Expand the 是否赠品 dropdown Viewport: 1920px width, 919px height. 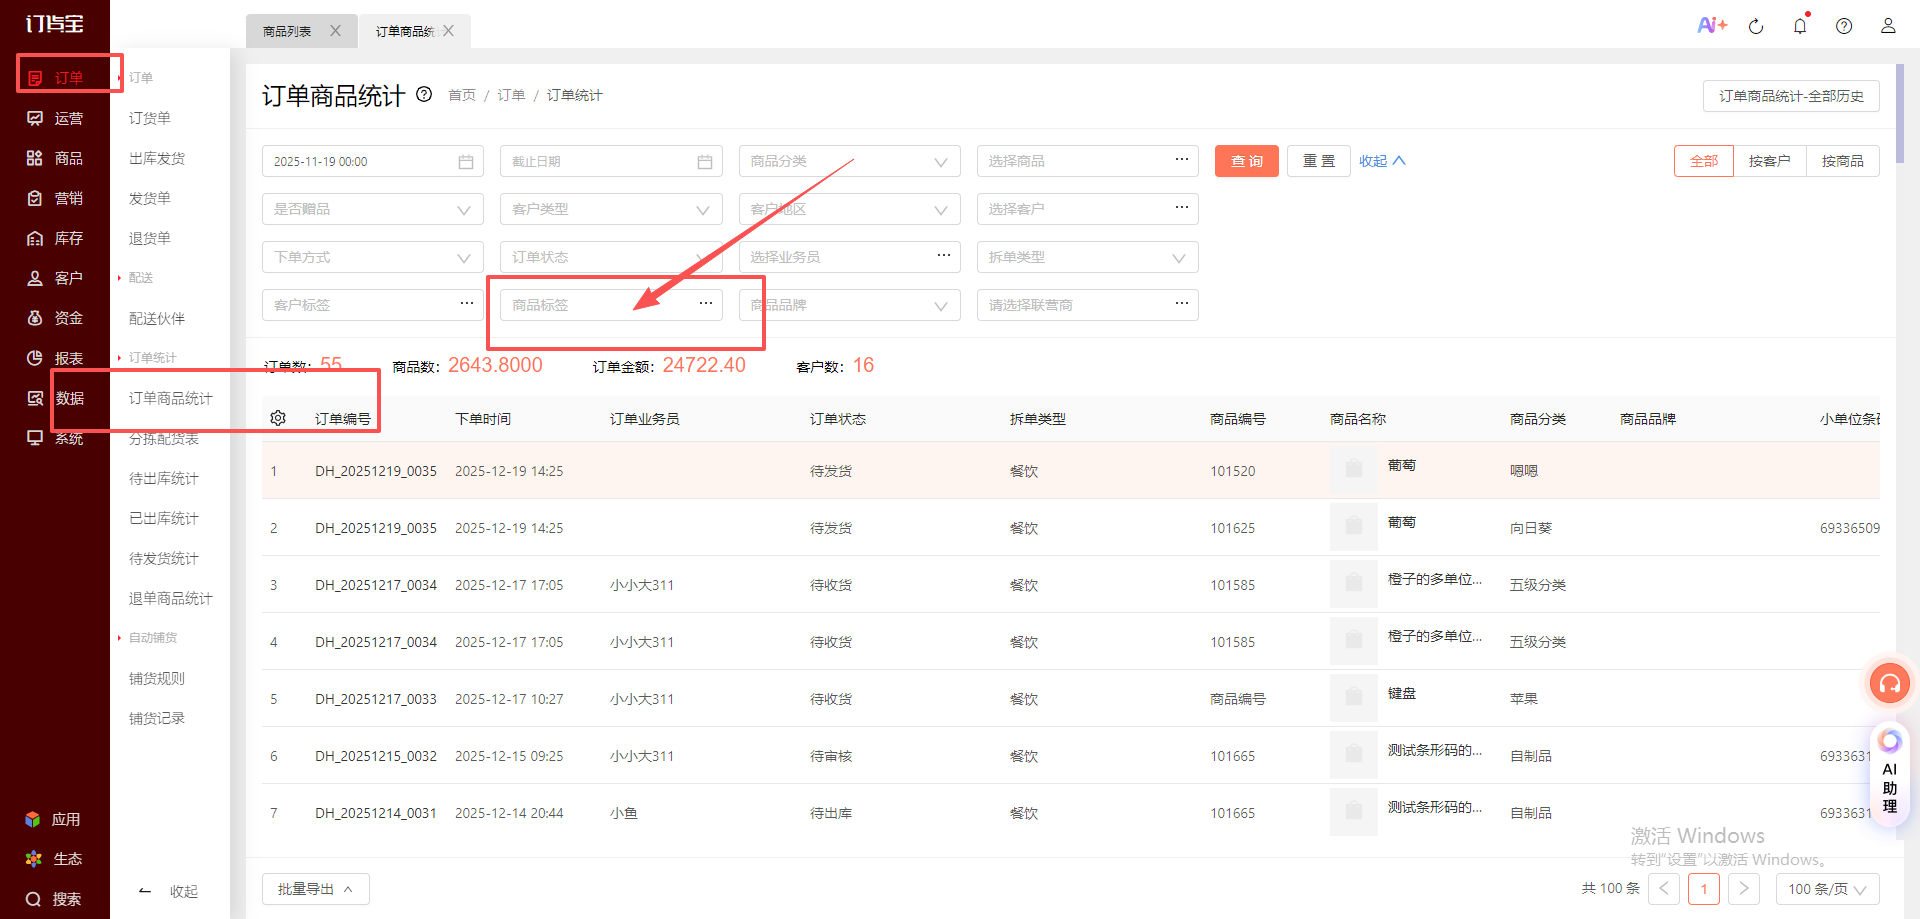pyautogui.click(x=373, y=209)
